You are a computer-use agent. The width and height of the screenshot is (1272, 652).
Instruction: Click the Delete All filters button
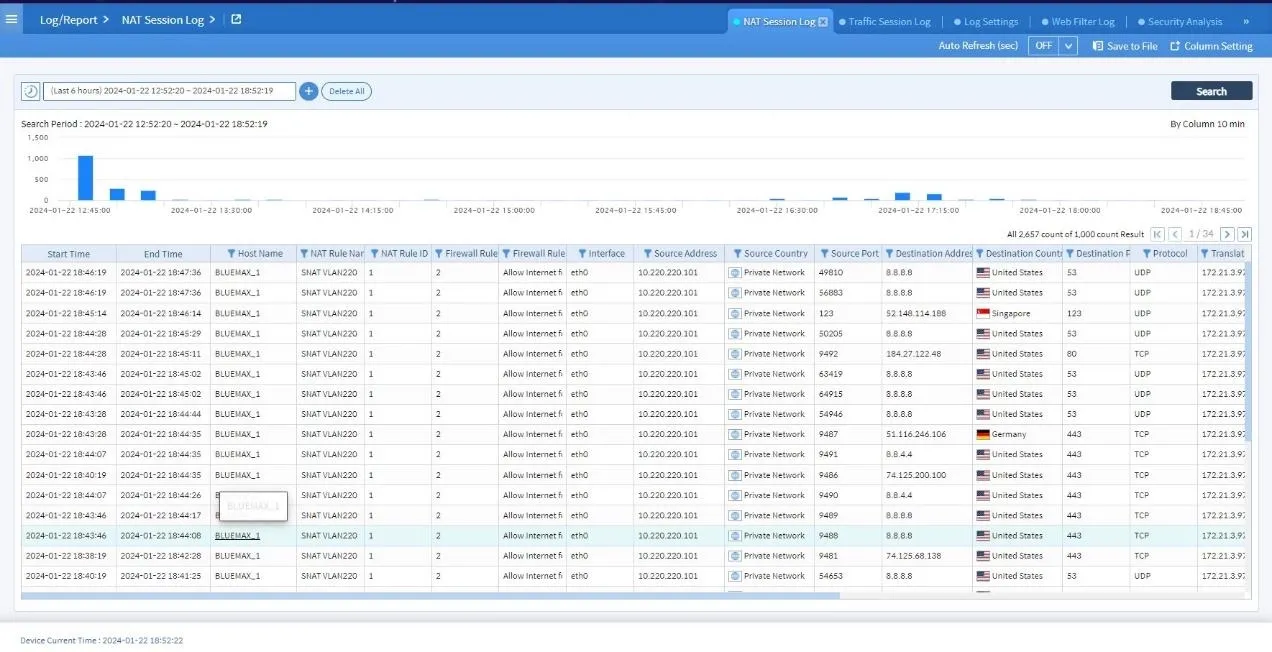(x=347, y=91)
